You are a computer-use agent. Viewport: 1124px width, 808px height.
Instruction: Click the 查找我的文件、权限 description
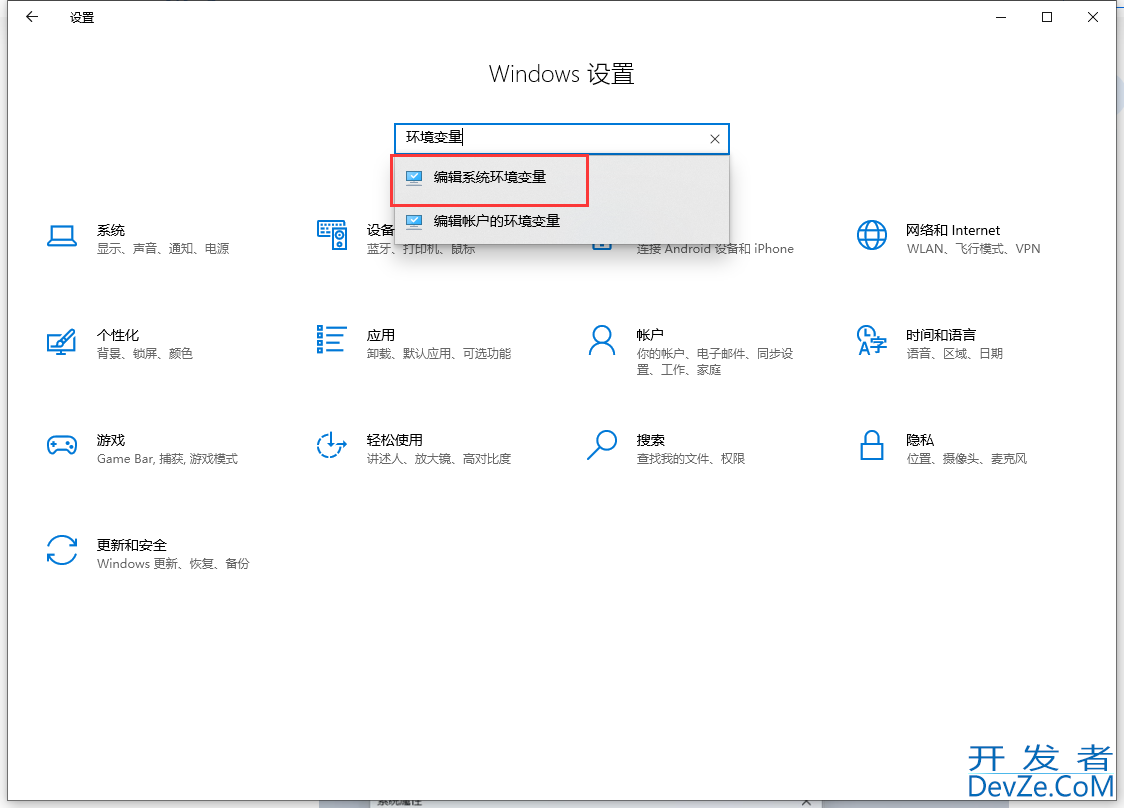click(x=691, y=459)
